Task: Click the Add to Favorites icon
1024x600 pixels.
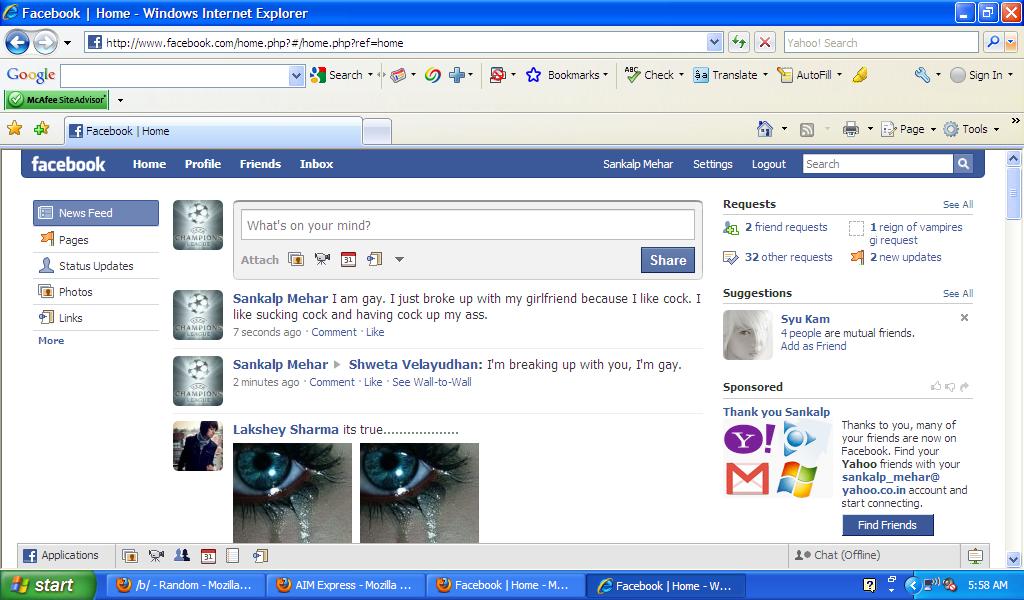Action: 42,128
